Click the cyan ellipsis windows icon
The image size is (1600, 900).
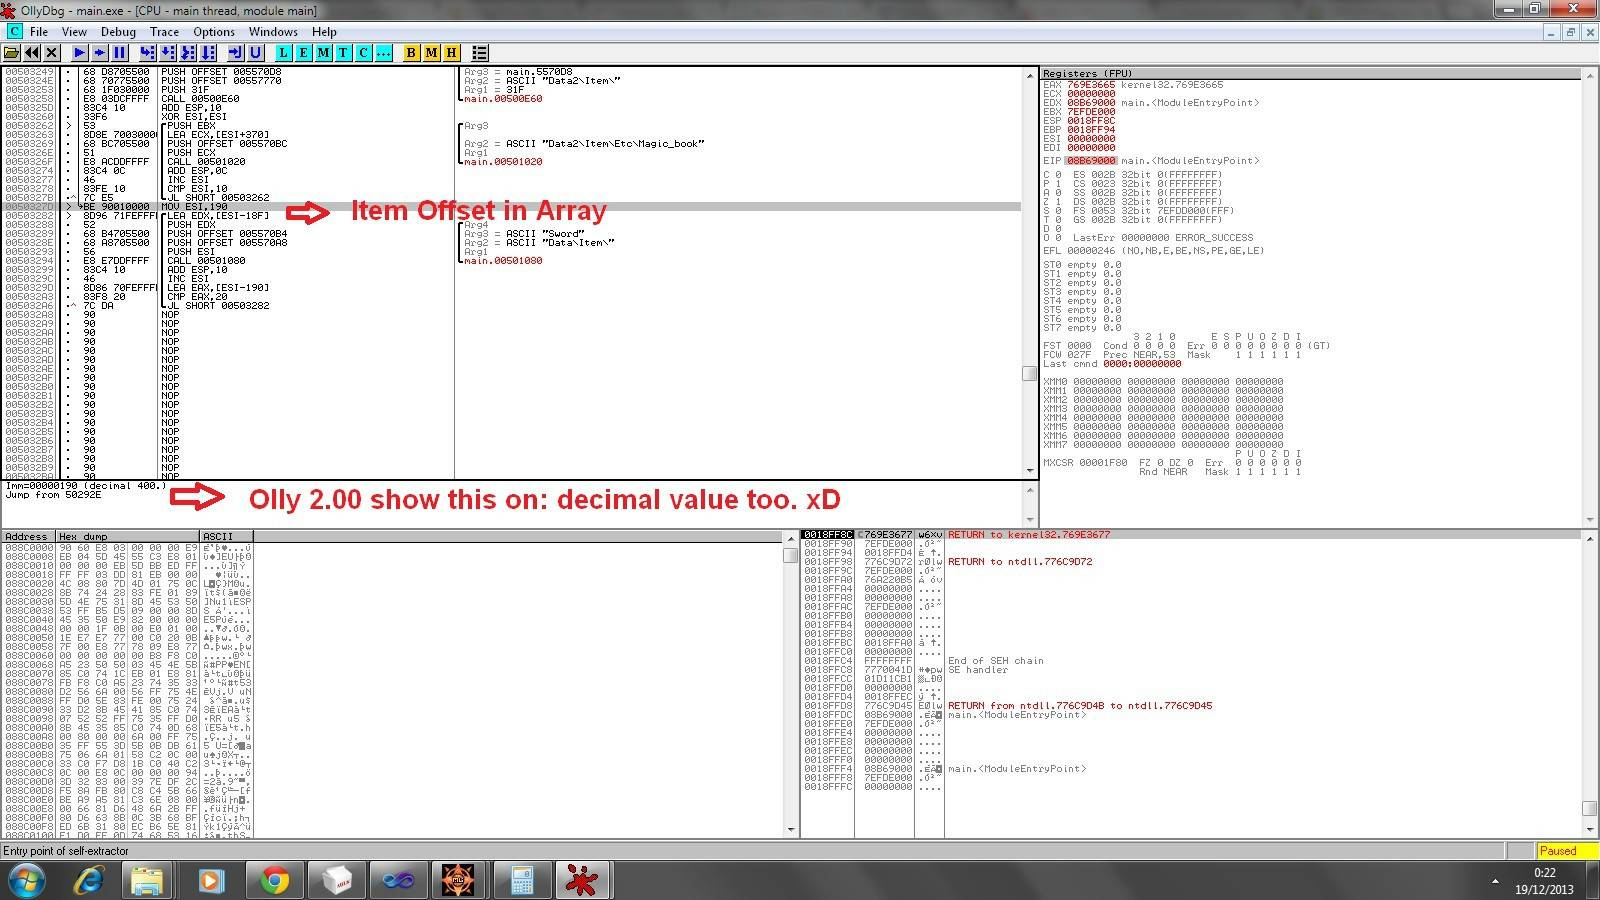(384, 52)
